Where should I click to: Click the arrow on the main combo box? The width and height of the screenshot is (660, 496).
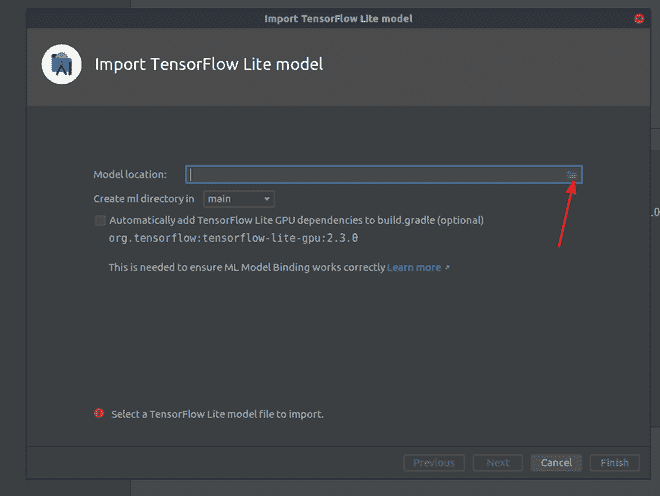267,199
